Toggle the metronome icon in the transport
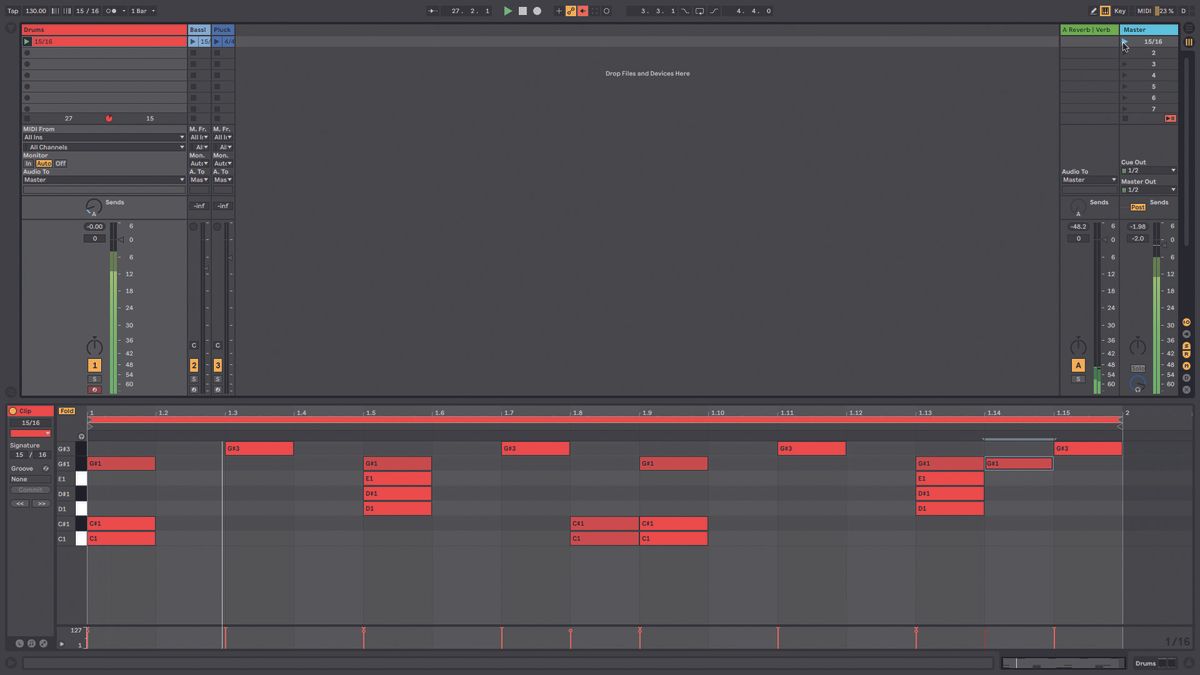1200x675 pixels. tap(108, 11)
